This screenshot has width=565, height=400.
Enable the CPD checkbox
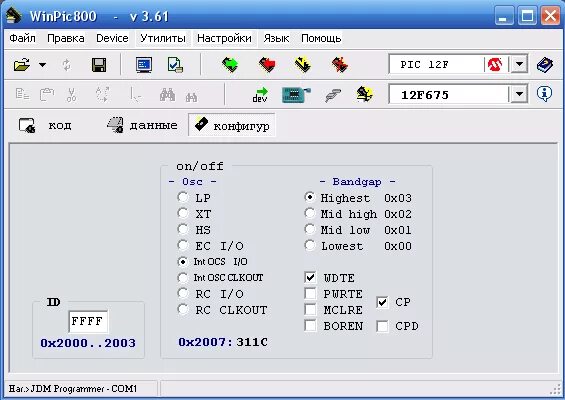tap(382, 326)
